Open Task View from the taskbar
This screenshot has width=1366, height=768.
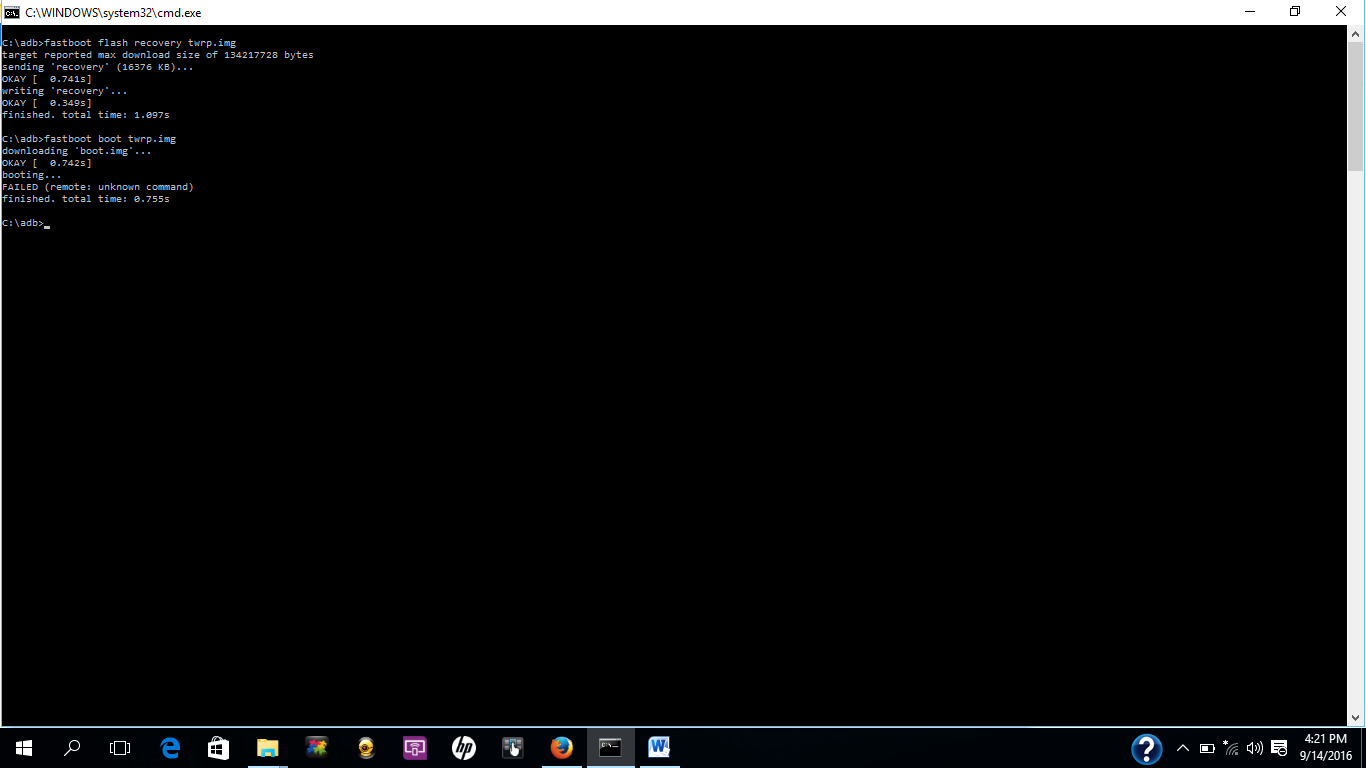click(x=120, y=747)
